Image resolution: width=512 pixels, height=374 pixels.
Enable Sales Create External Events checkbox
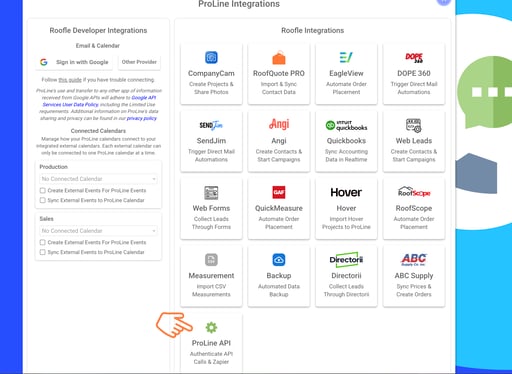42,242
